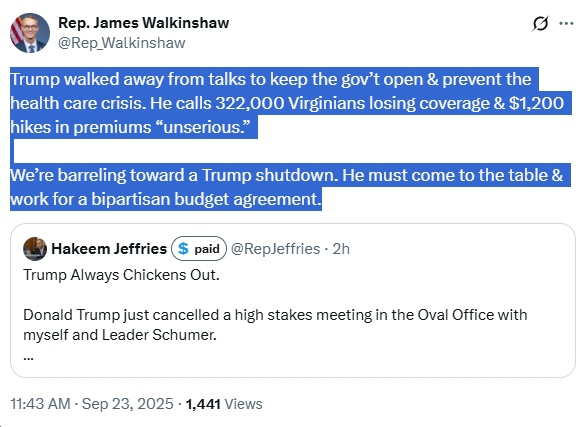The height and width of the screenshot is (427, 578).
Task: Click the 2h timestamp on quoted post
Action: (341, 249)
